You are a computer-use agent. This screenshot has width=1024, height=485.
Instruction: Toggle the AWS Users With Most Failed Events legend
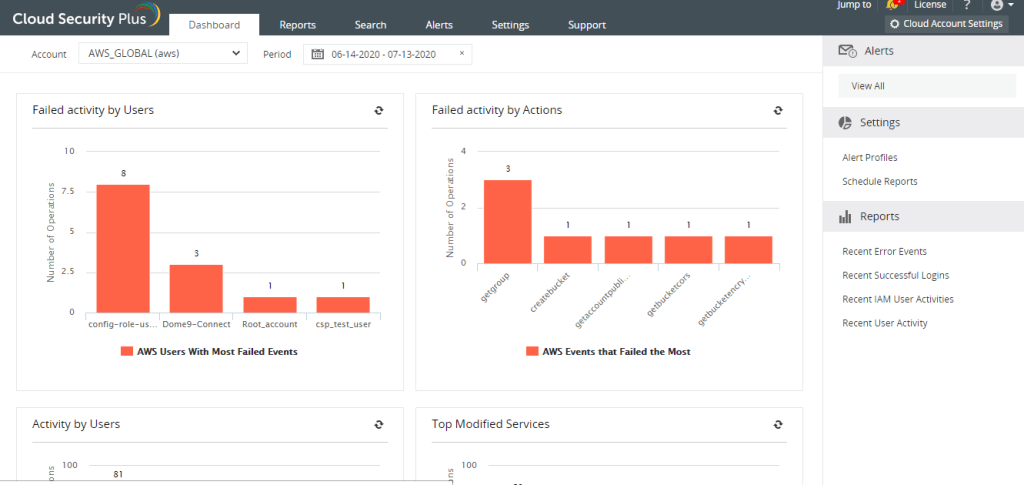coord(209,352)
